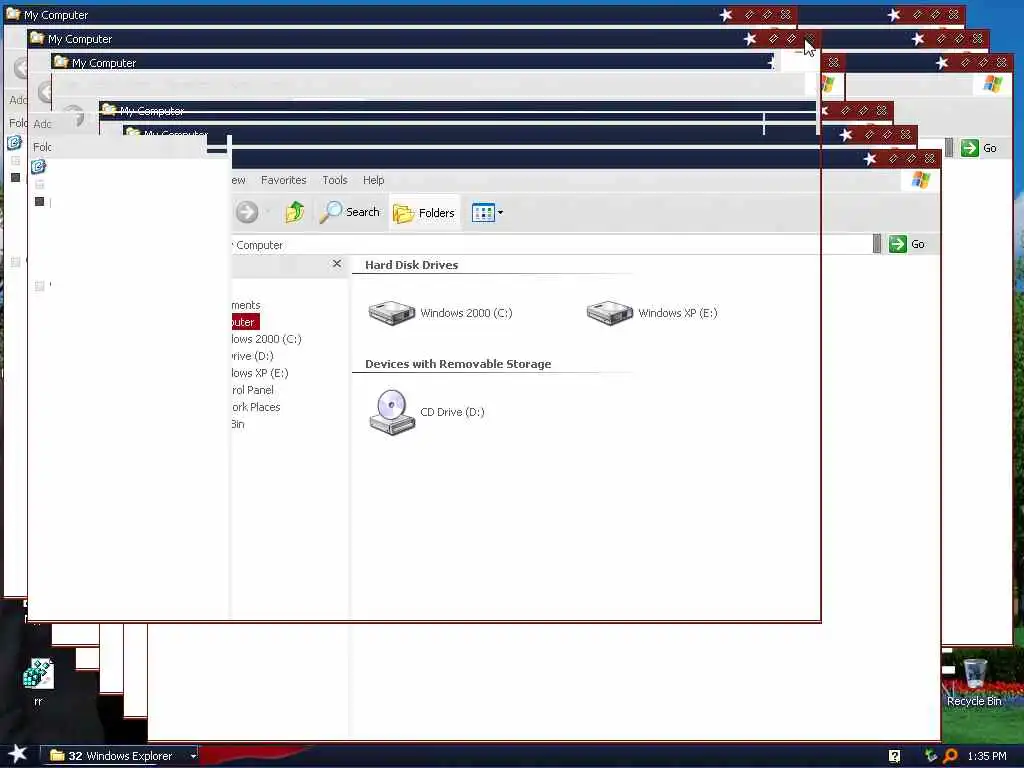Click the address bar showing Computer
This screenshot has height=768, width=1024.
551,244
